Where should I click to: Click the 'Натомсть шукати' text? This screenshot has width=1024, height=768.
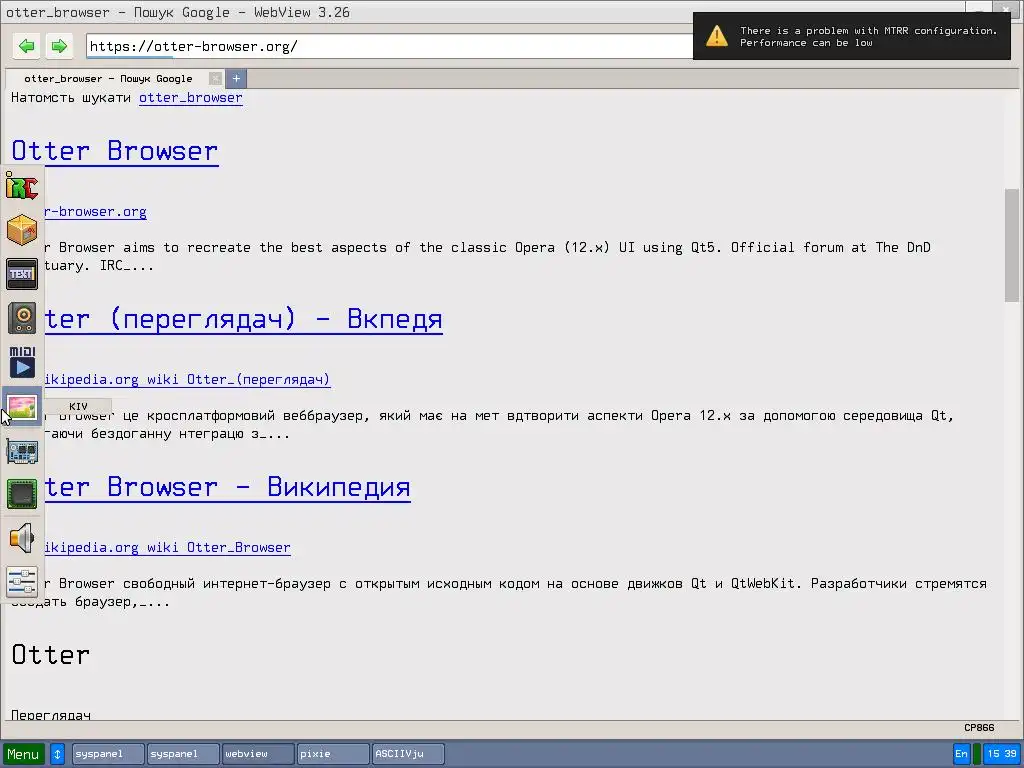[x=71, y=98]
